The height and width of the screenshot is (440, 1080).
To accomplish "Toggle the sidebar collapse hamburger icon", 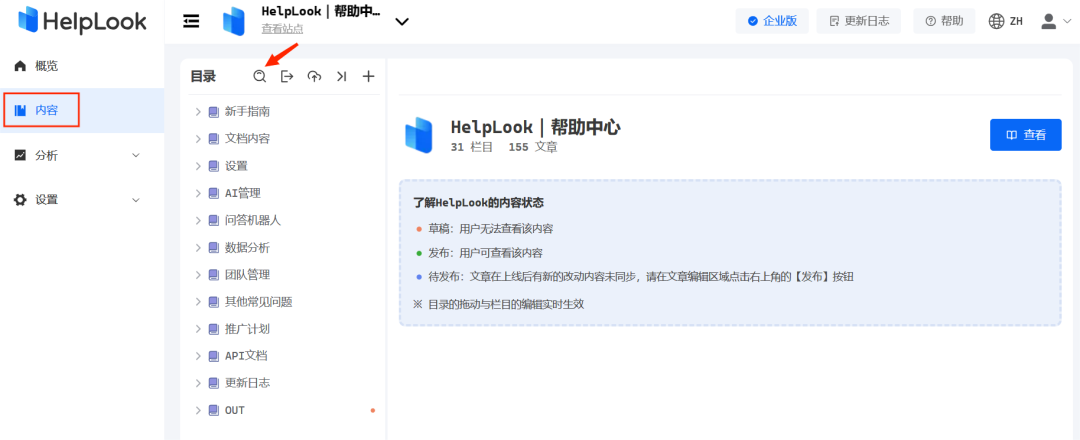I will pyautogui.click(x=191, y=21).
